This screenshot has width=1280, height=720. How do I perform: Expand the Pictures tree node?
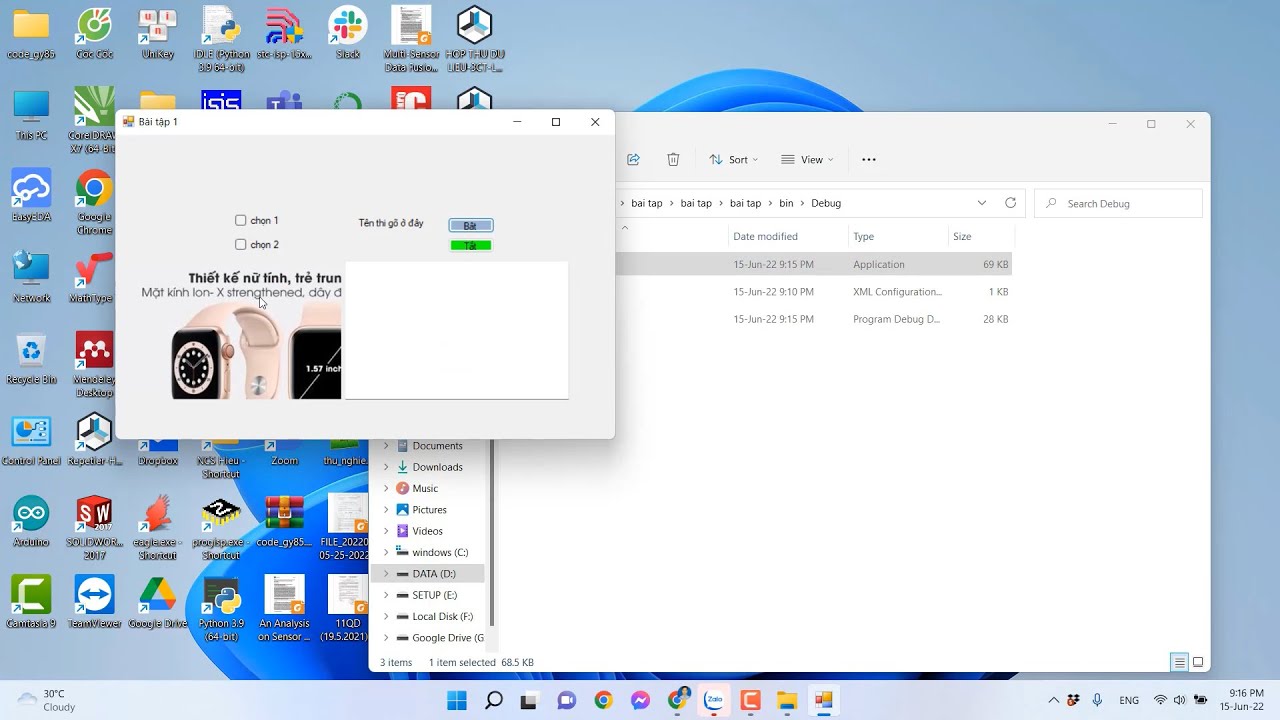(x=386, y=510)
